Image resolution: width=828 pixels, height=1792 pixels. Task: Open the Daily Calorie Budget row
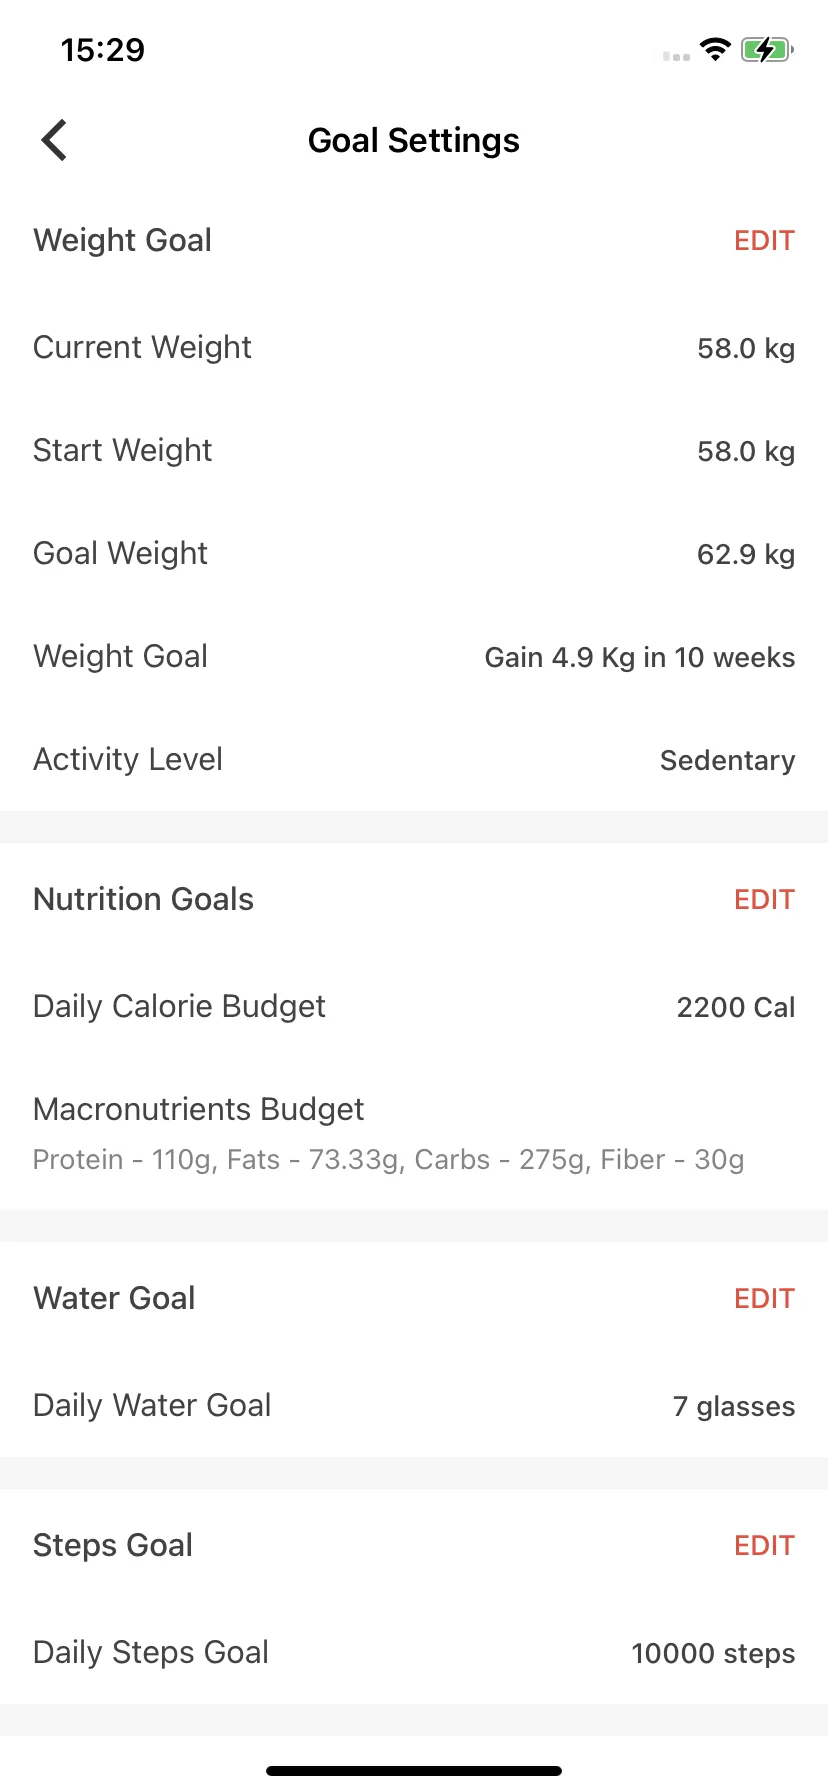[414, 1007]
